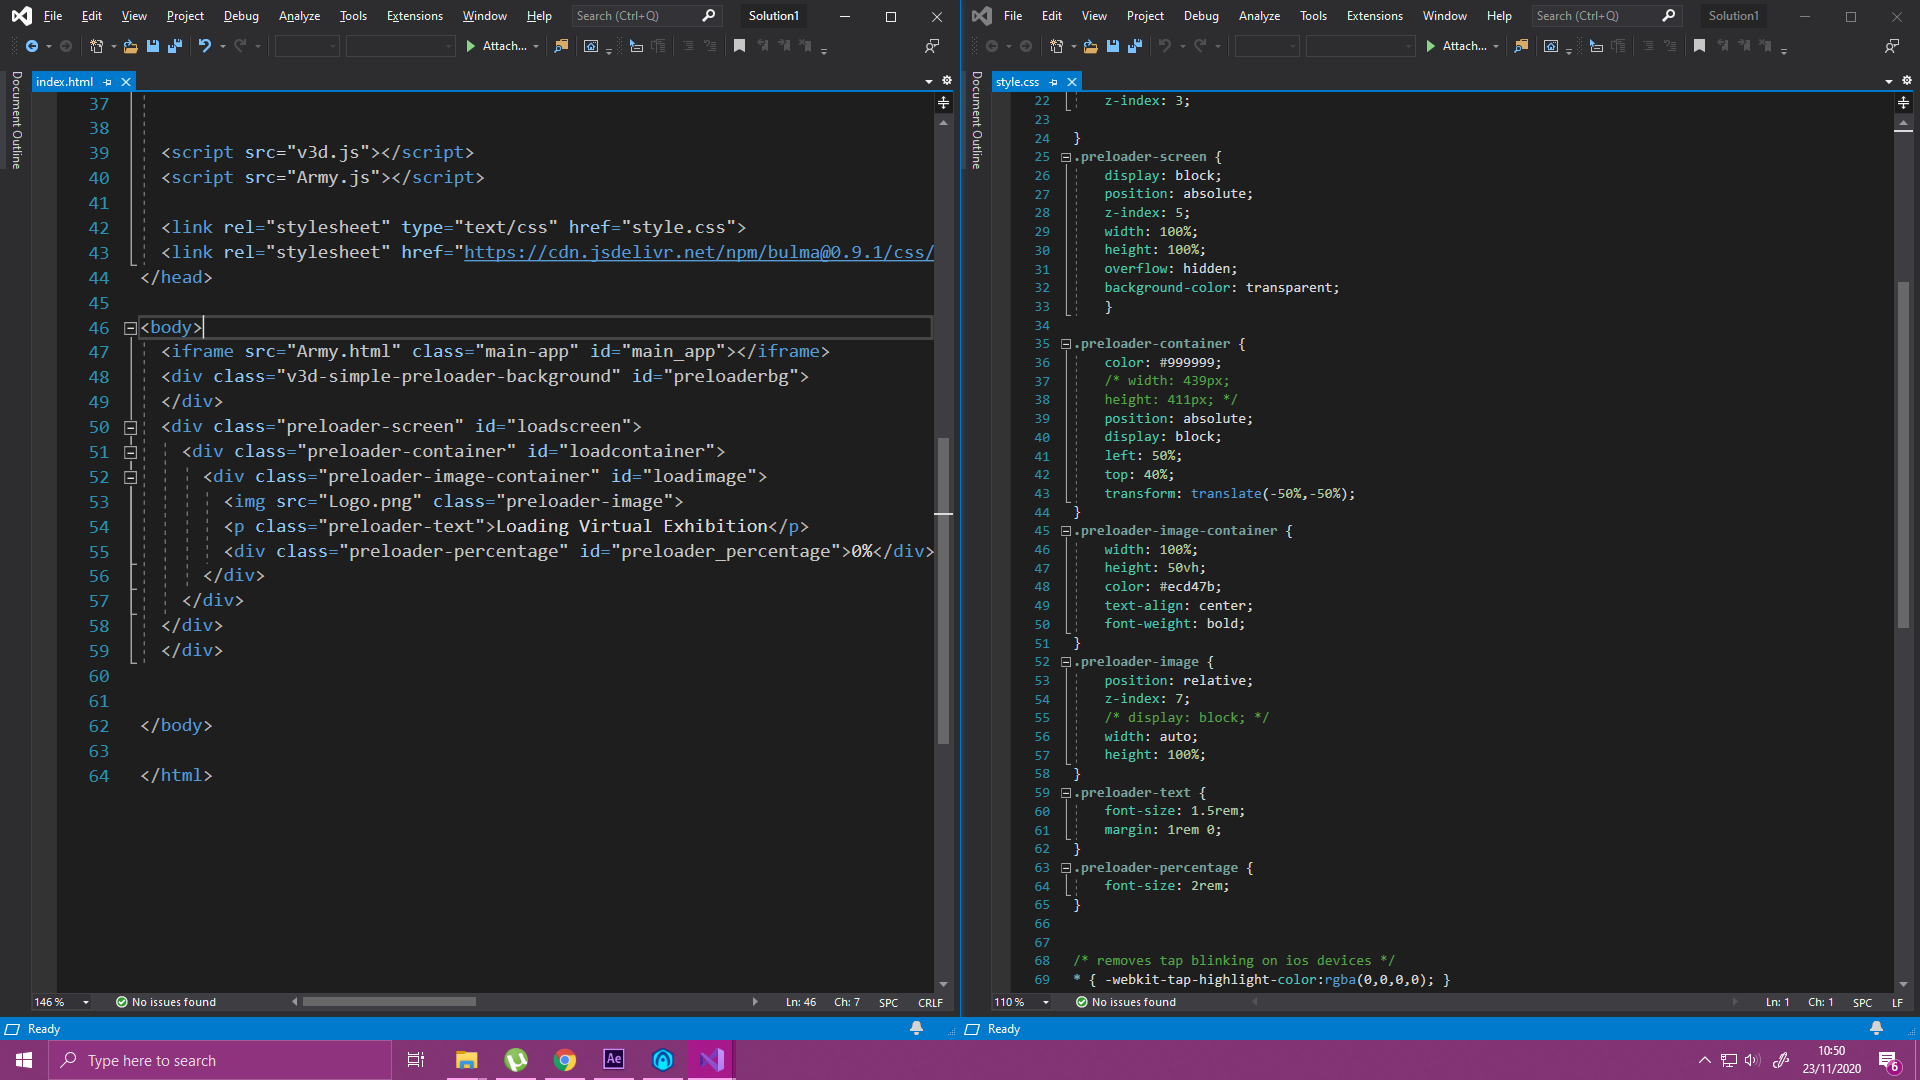Open the bulma CDN link on line 43
1920x1080 pixels.
click(698, 252)
